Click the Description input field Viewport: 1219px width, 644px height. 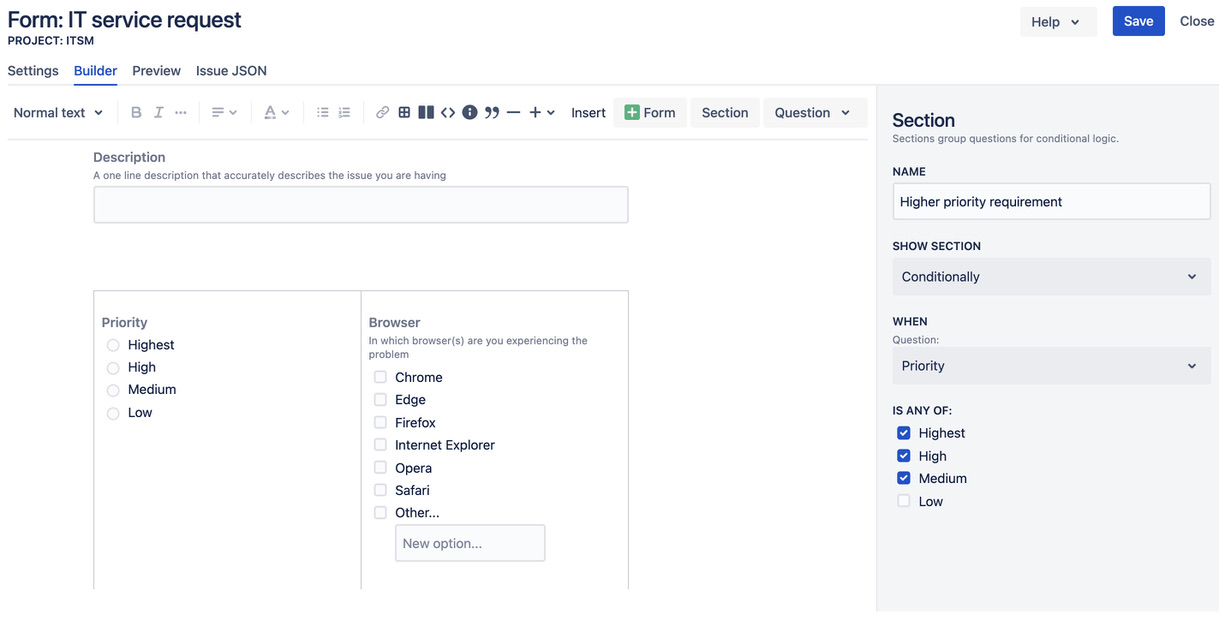click(x=361, y=204)
